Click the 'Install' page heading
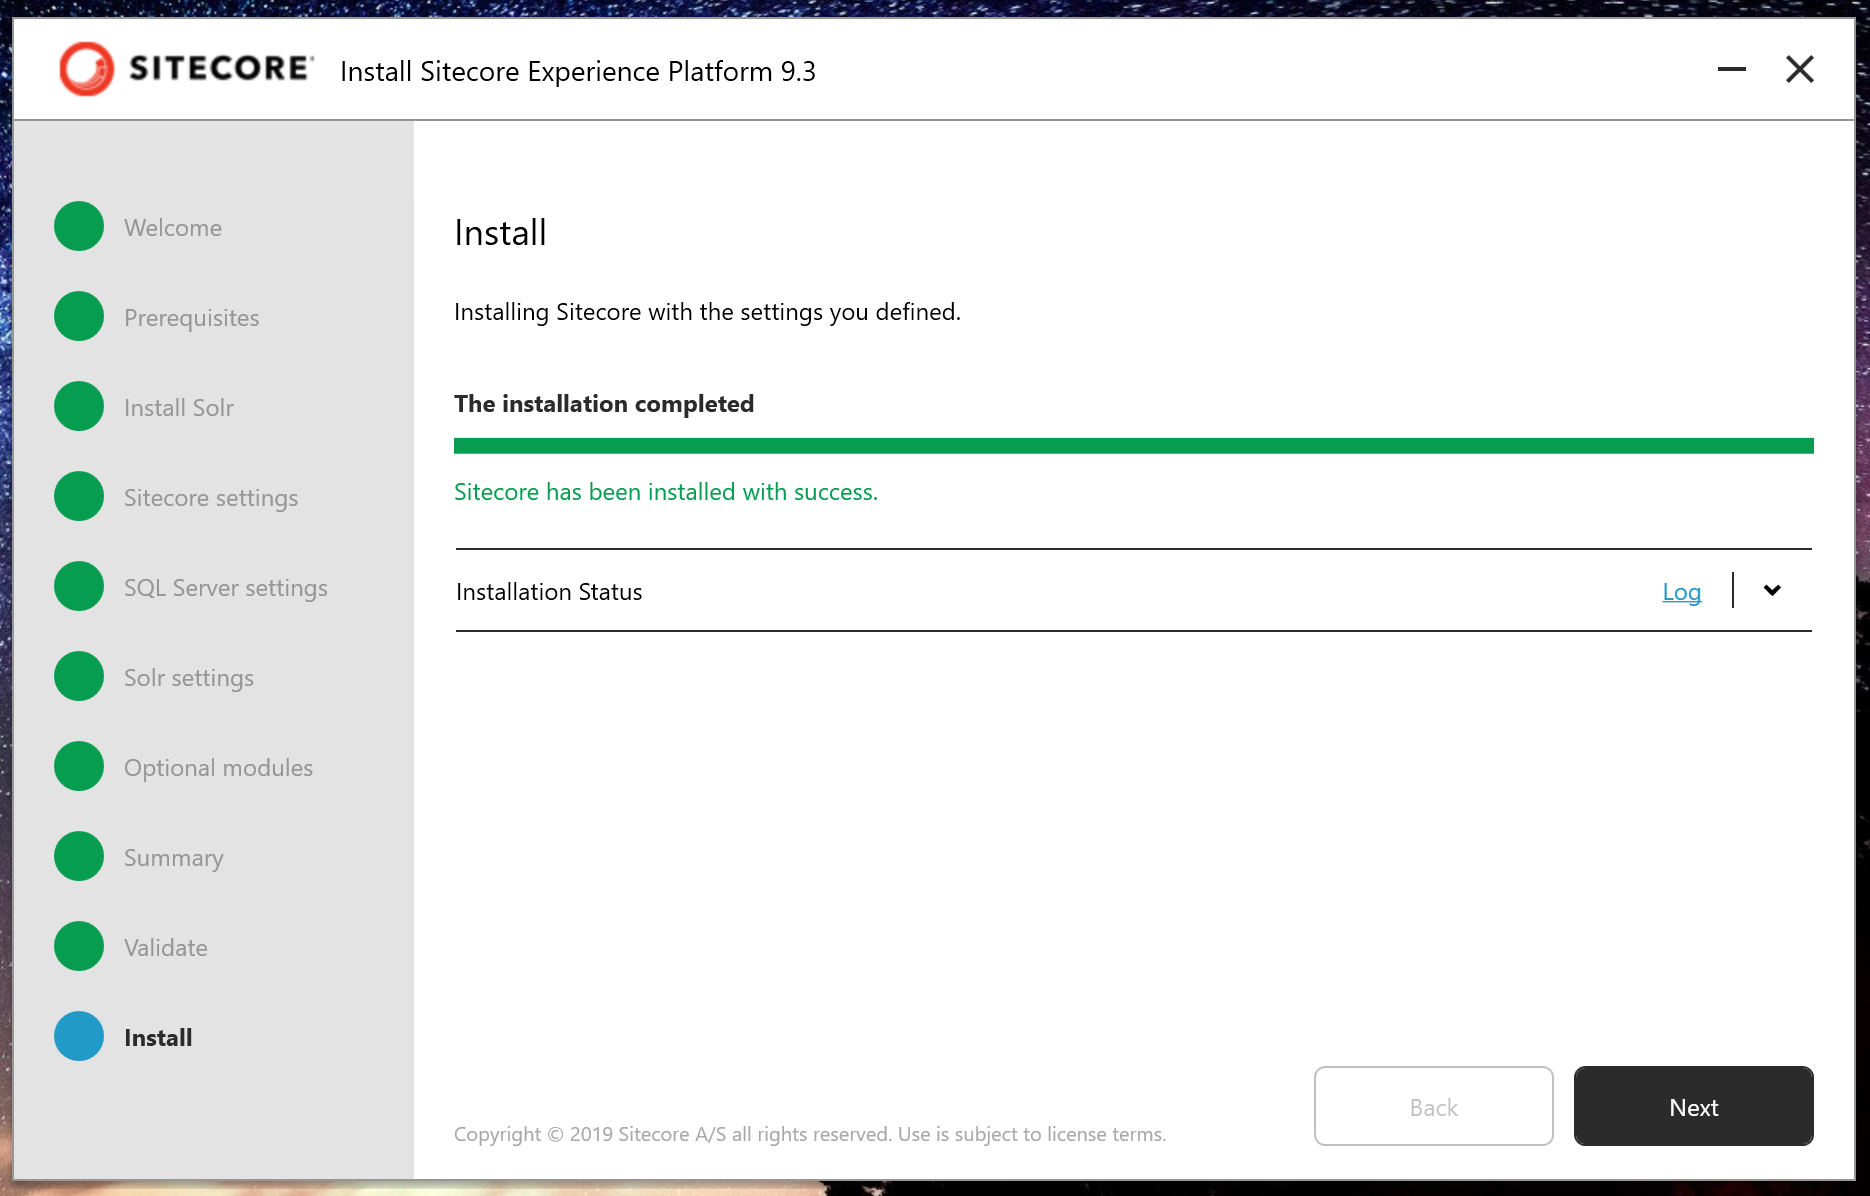The height and width of the screenshot is (1196, 1870). click(x=500, y=233)
